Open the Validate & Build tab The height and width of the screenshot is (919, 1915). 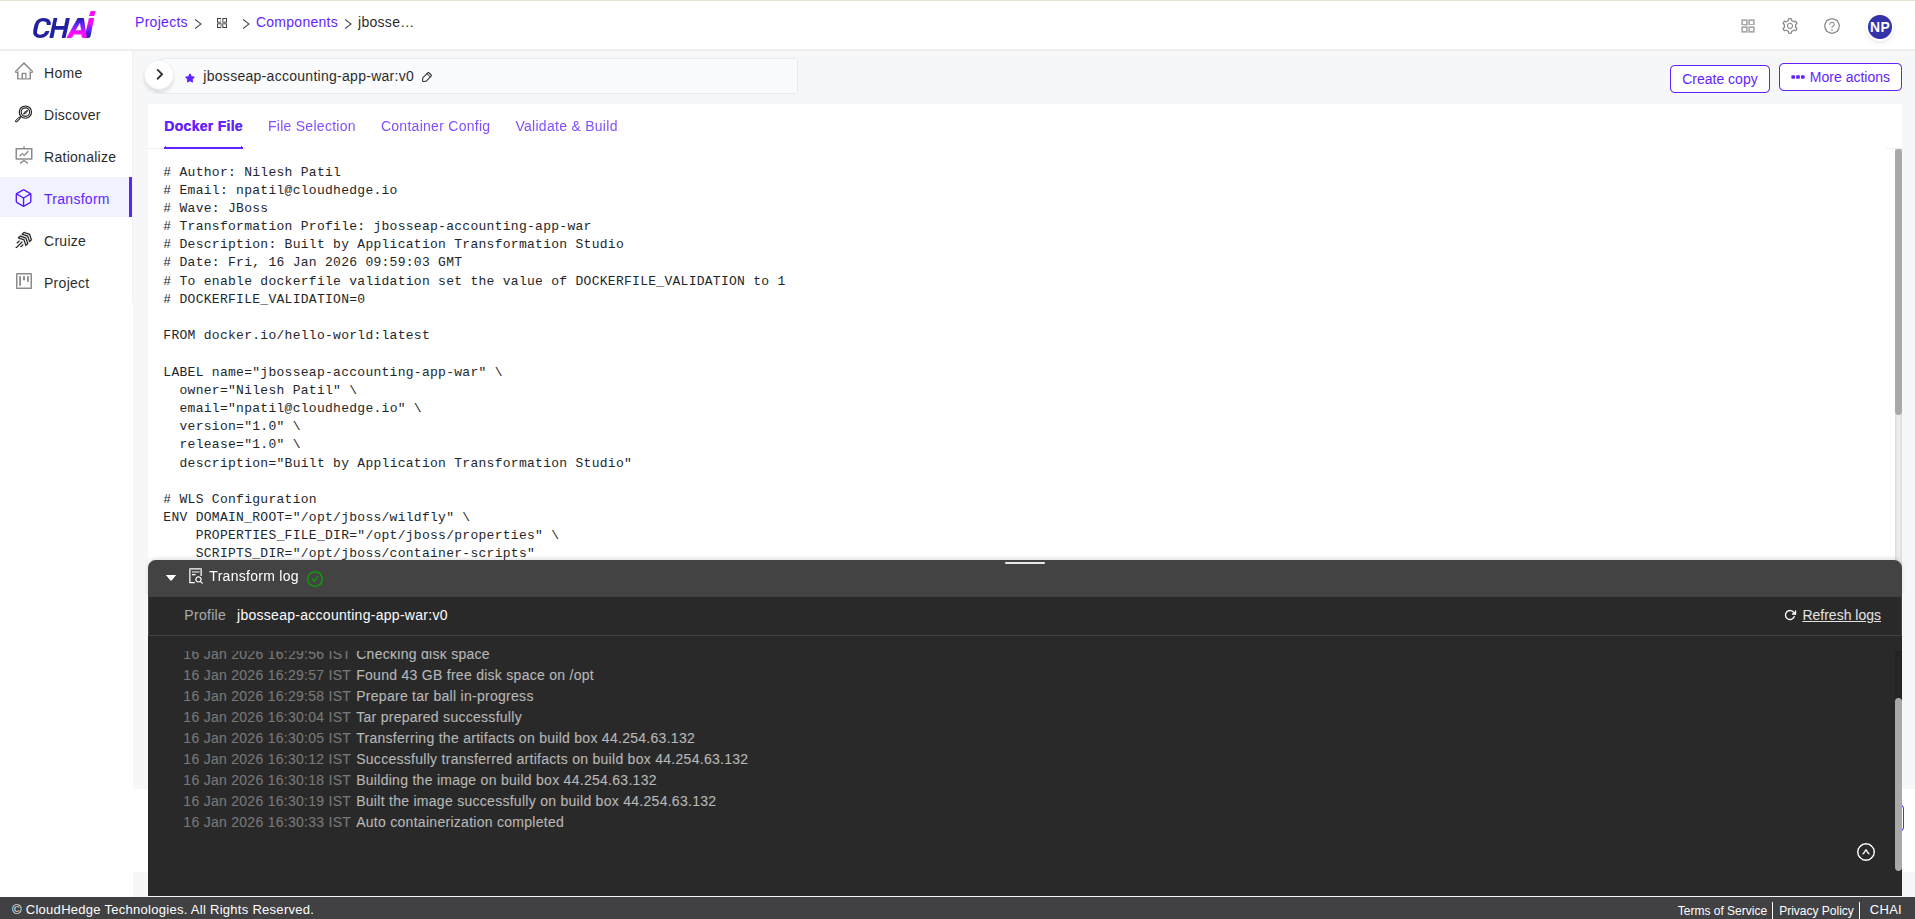pyautogui.click(x=566, y=126)
